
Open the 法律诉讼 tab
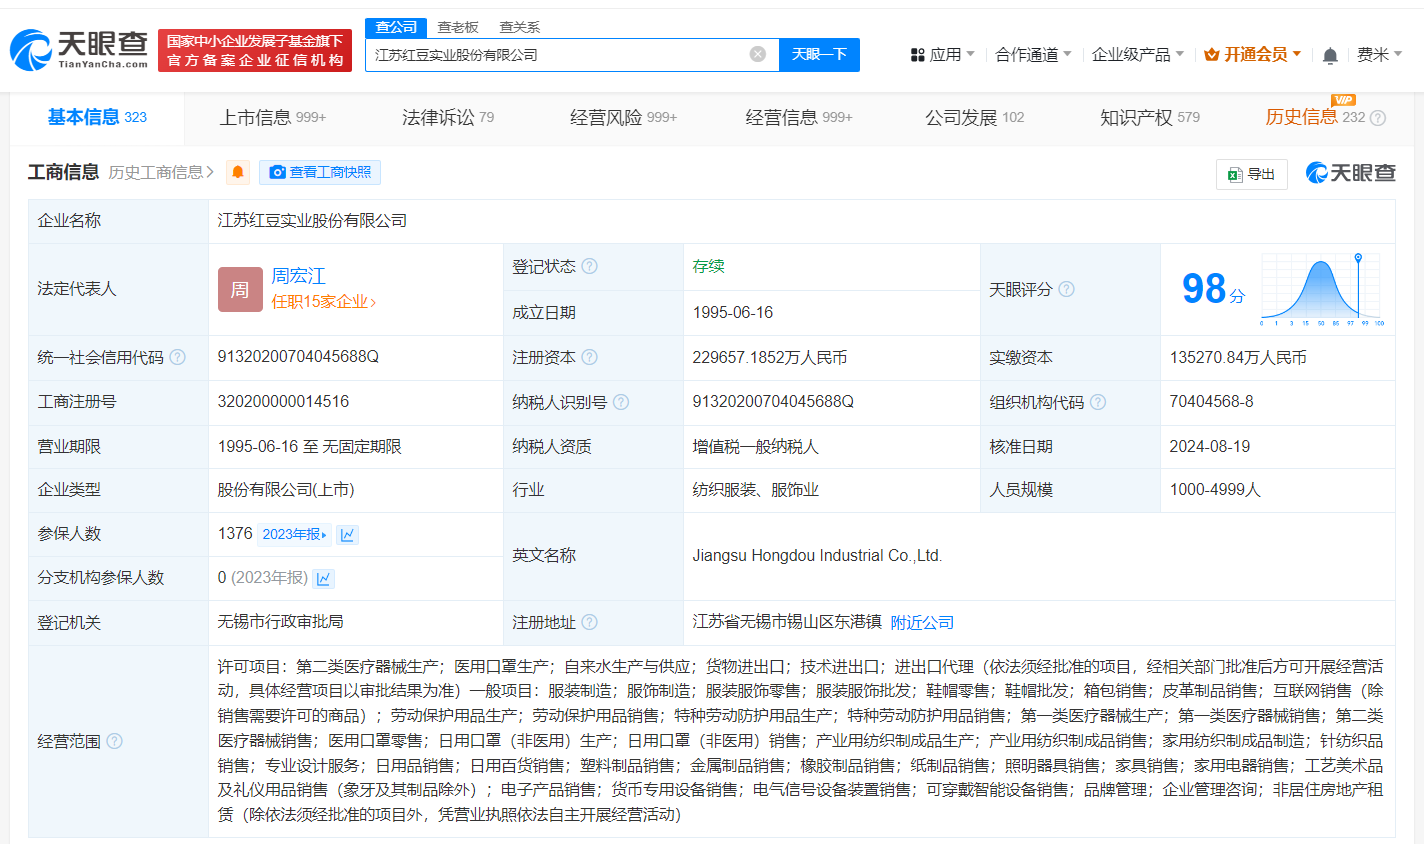[x=440, y=116]
